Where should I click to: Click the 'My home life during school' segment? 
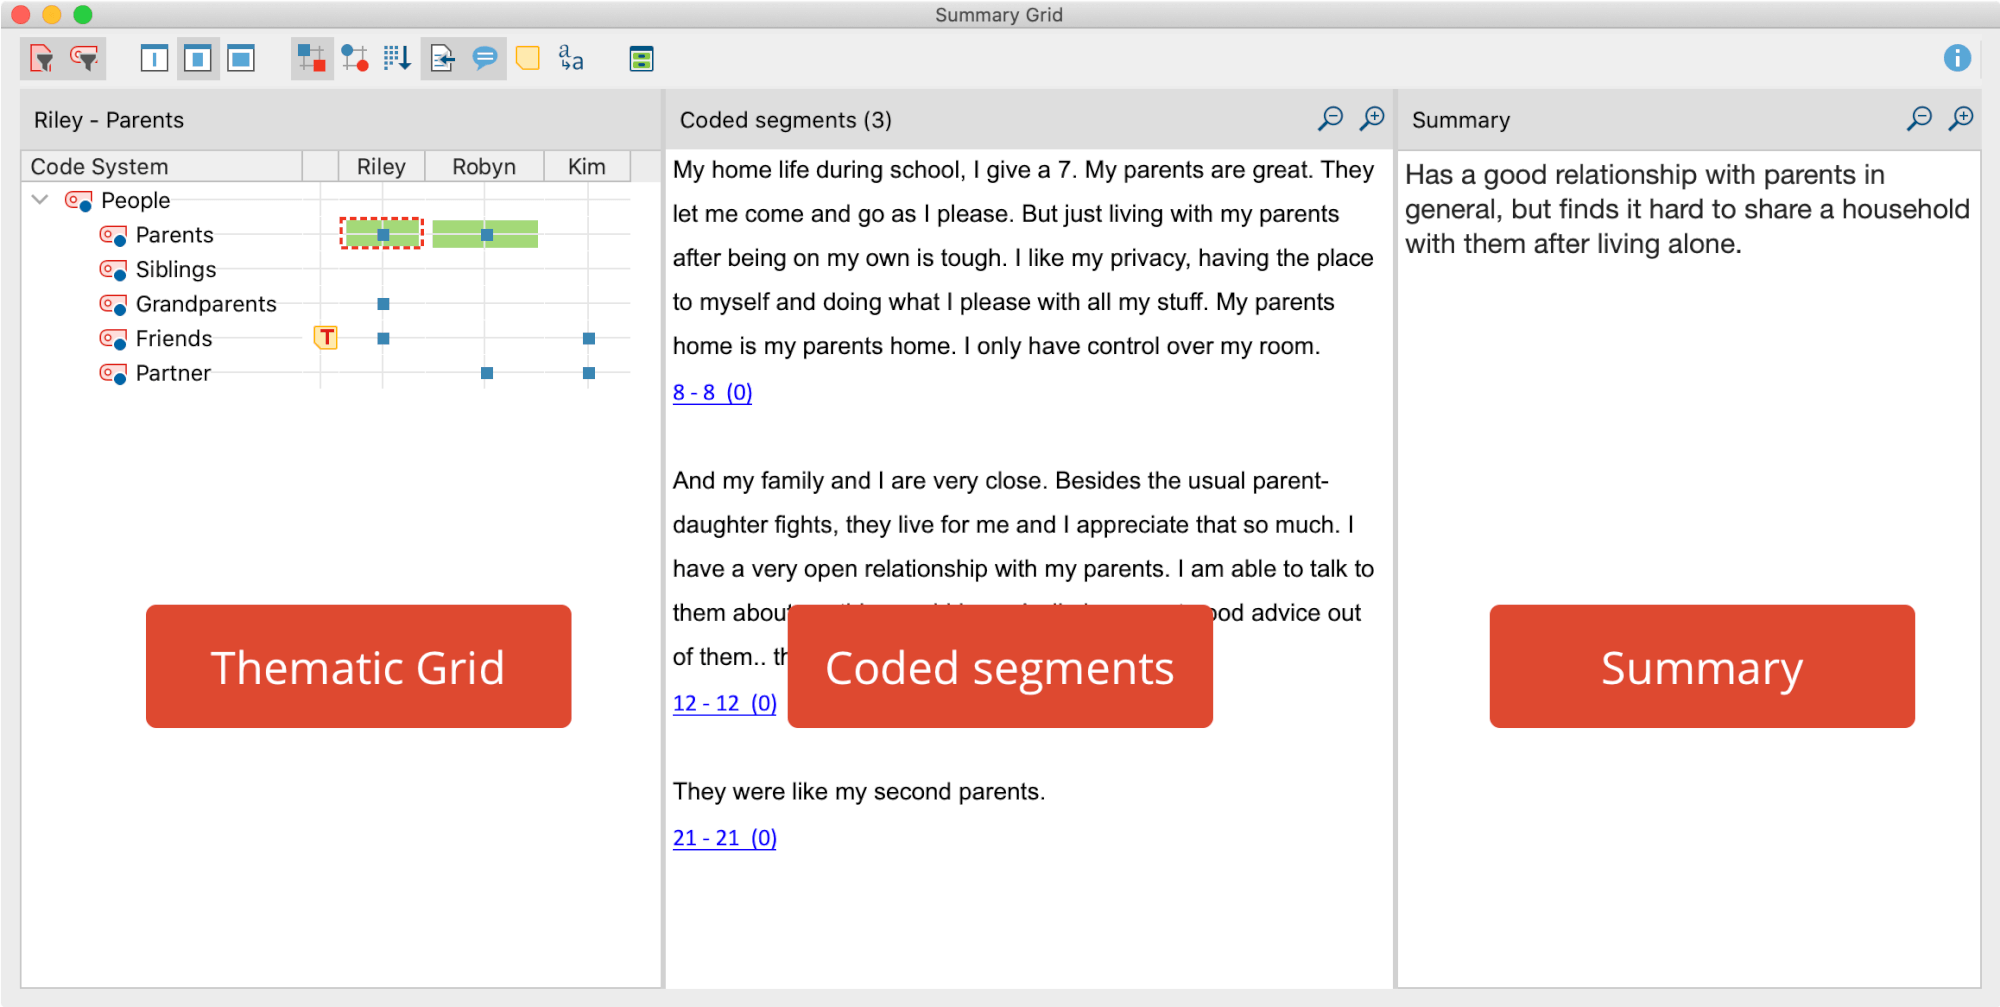[x=1023, y=258]
